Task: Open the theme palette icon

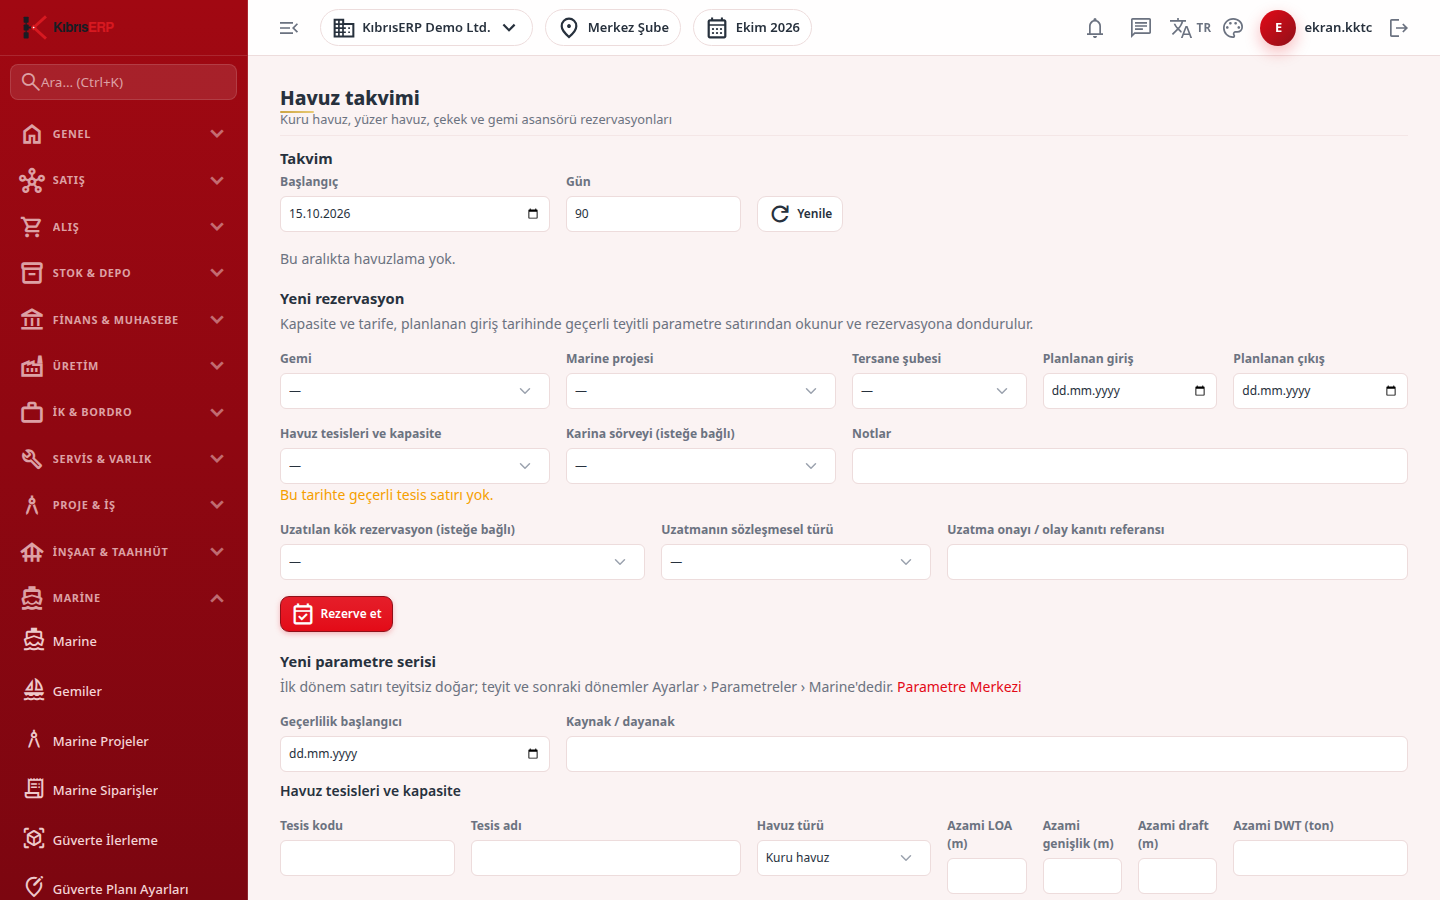Action: (1233, 28)
